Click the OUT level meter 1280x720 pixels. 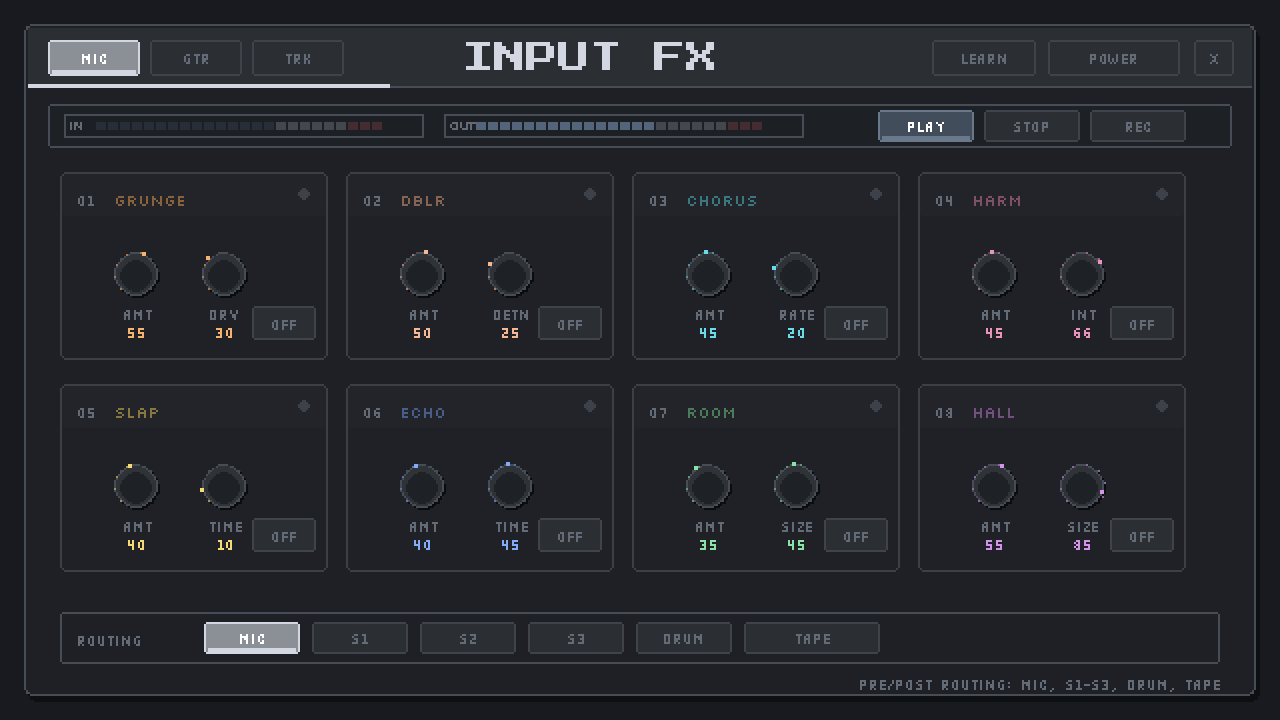point(624,126)
